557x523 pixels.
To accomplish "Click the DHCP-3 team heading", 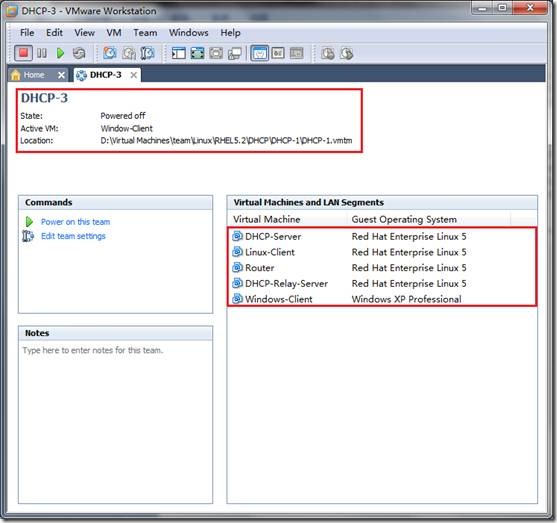I will tap(44, 98).
